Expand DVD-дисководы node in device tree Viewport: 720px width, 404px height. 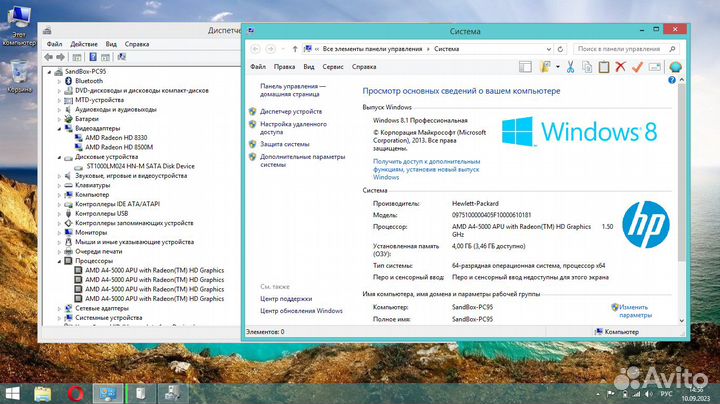point(59,91)
